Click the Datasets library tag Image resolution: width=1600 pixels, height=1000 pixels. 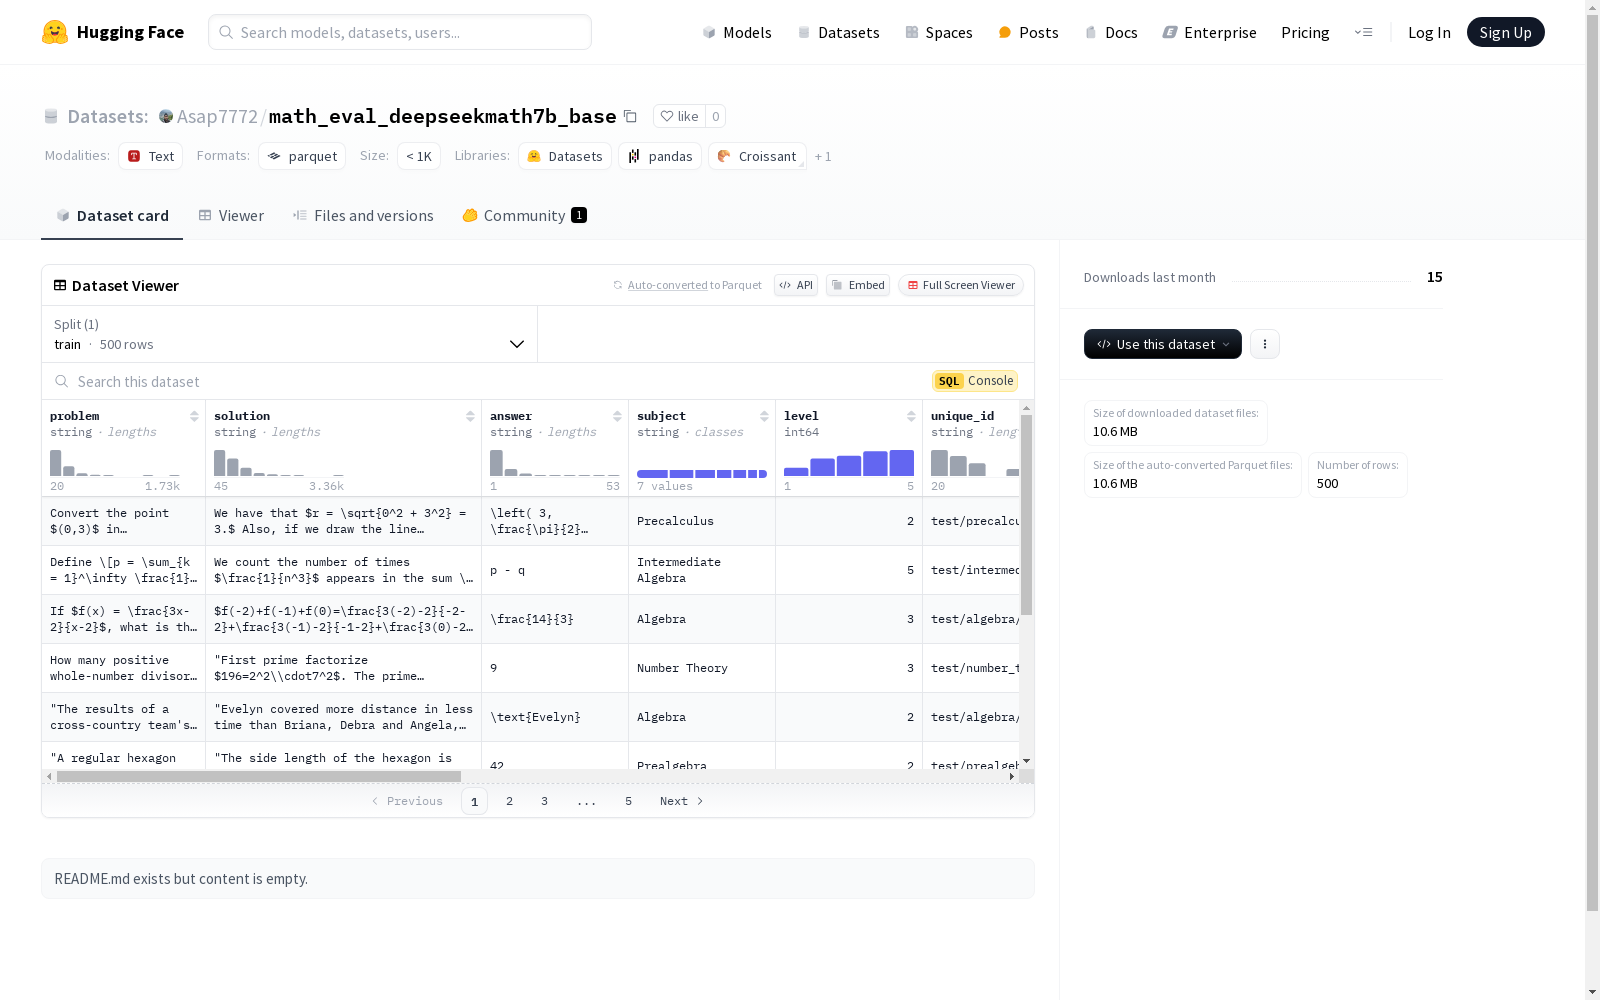point(565,156)
